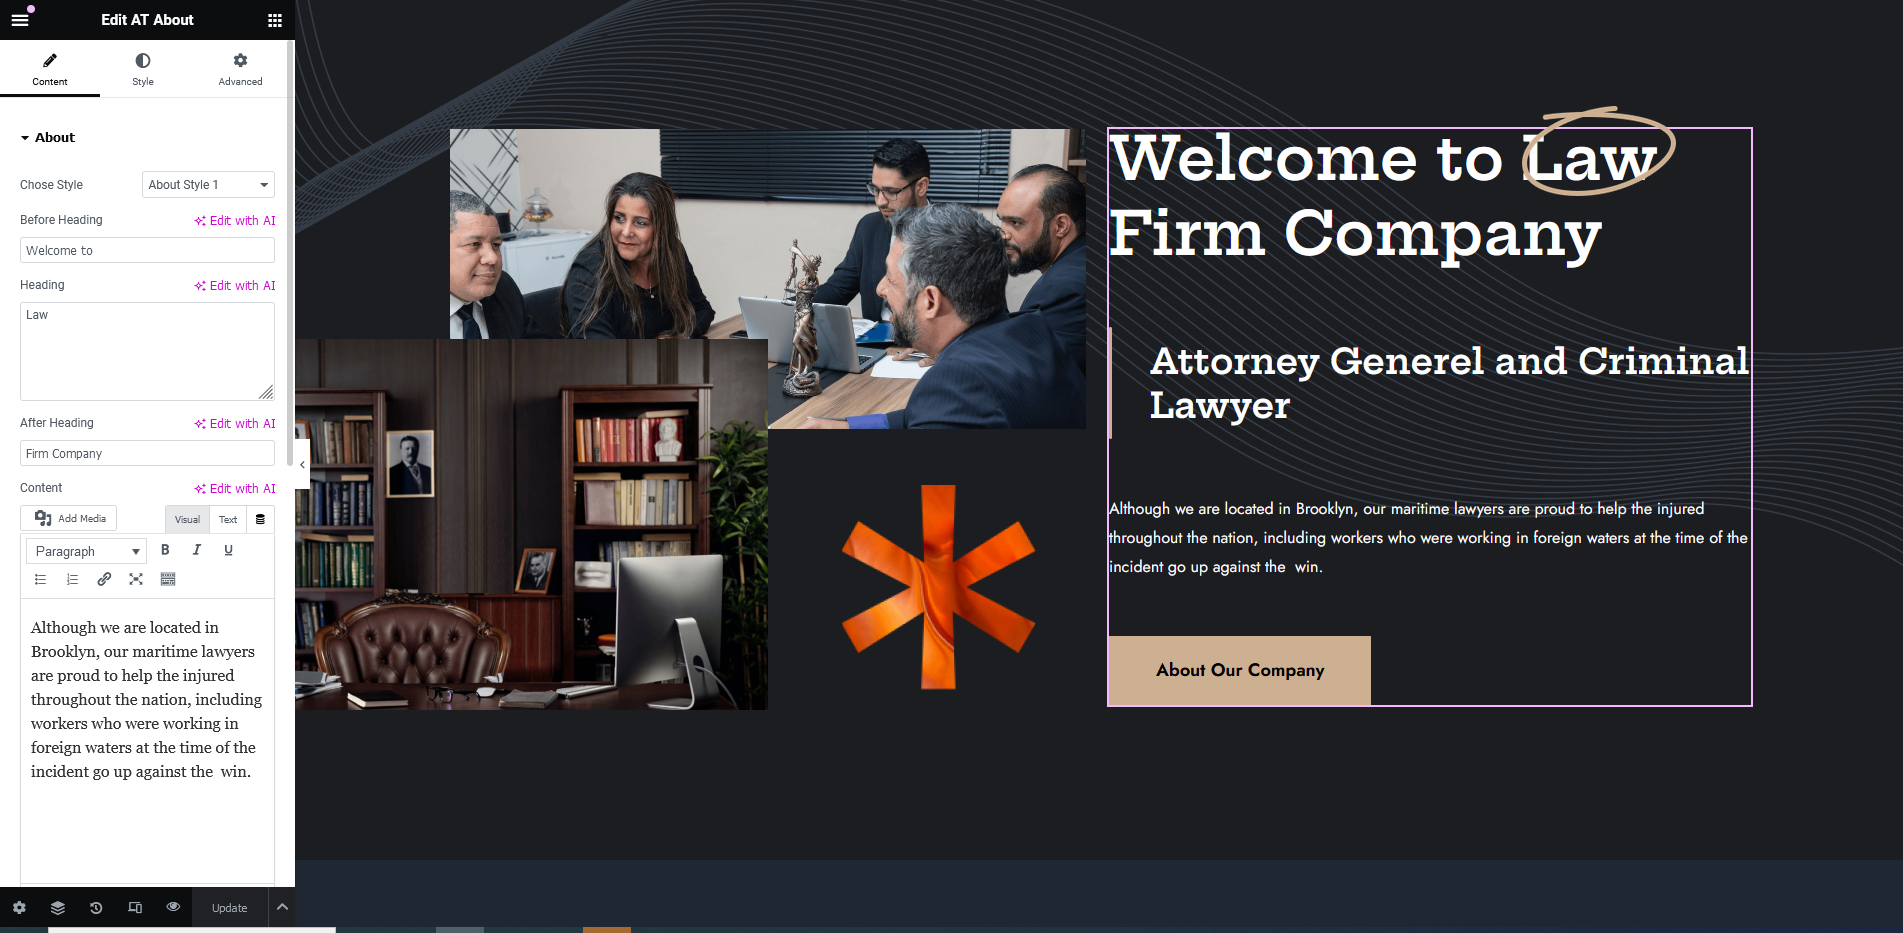1903x933 pixels.
Task: Insert a bulleted list
Action: click(40, 579)
